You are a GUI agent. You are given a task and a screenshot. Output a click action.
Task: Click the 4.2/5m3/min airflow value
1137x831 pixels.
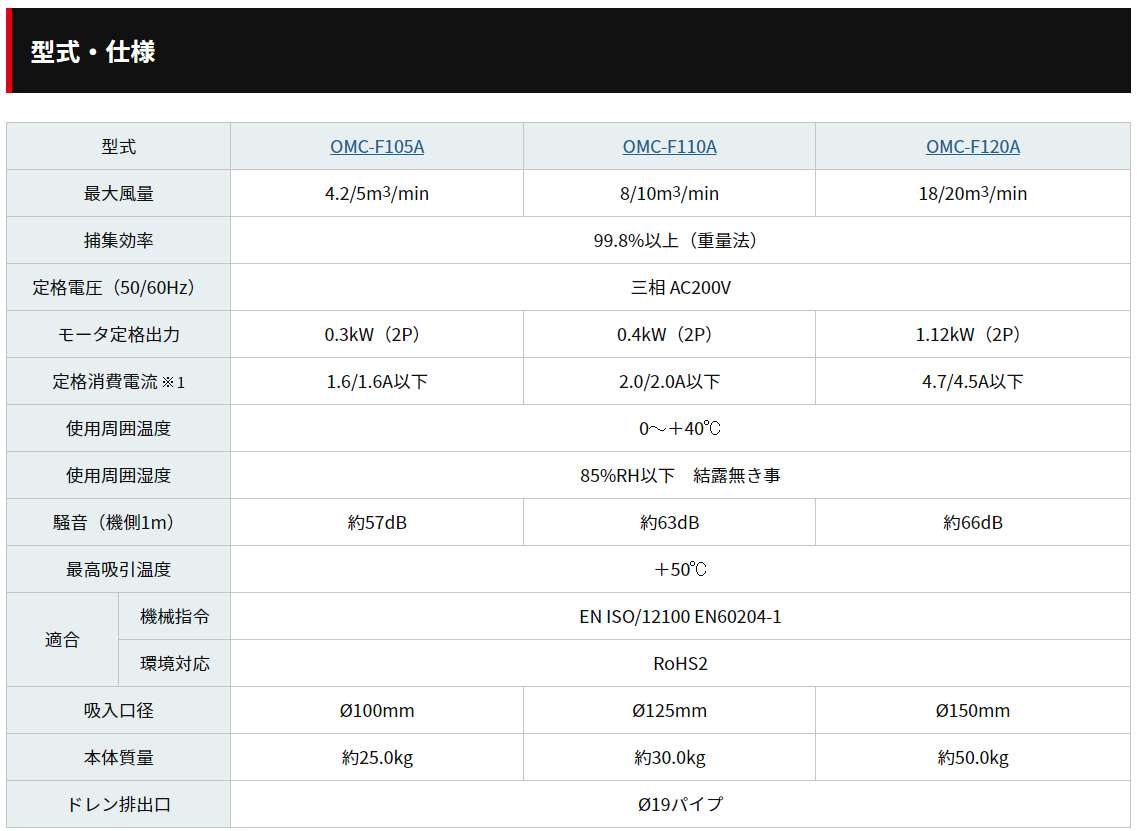tap(377, 194)
